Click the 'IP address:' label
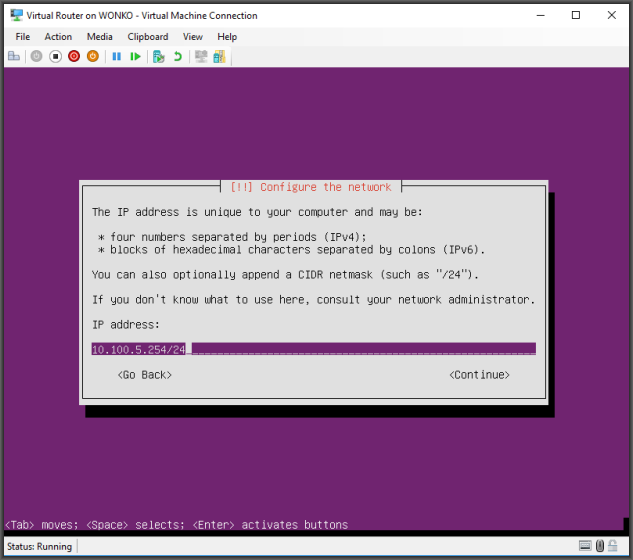Screen dimensions: 633x560 126,325
